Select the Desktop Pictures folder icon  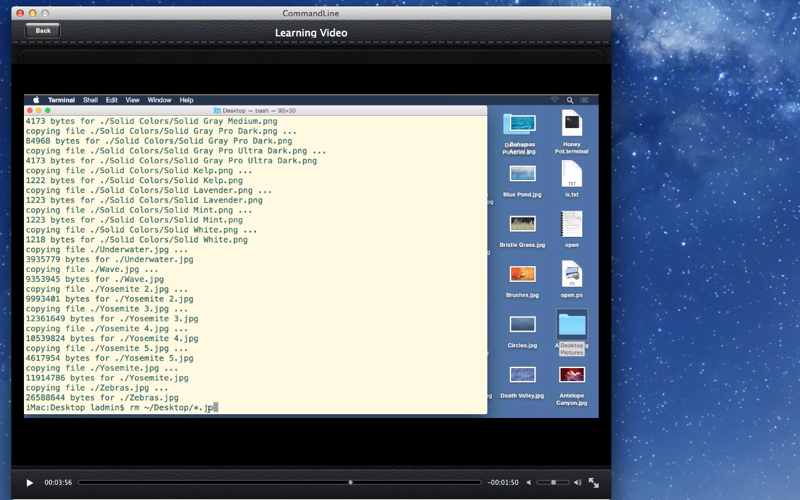pos(571,324)
